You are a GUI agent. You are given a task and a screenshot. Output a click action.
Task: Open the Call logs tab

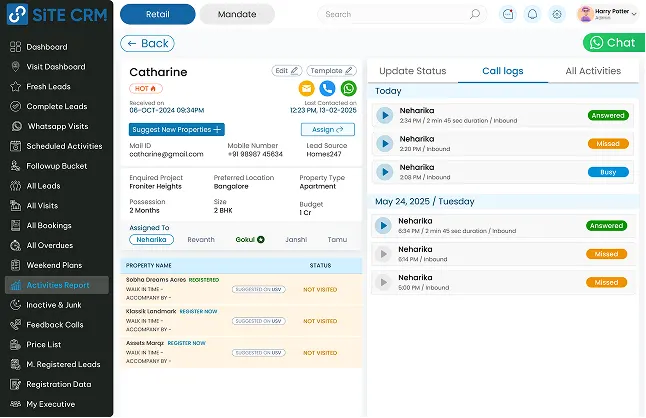tap(503, 71)
